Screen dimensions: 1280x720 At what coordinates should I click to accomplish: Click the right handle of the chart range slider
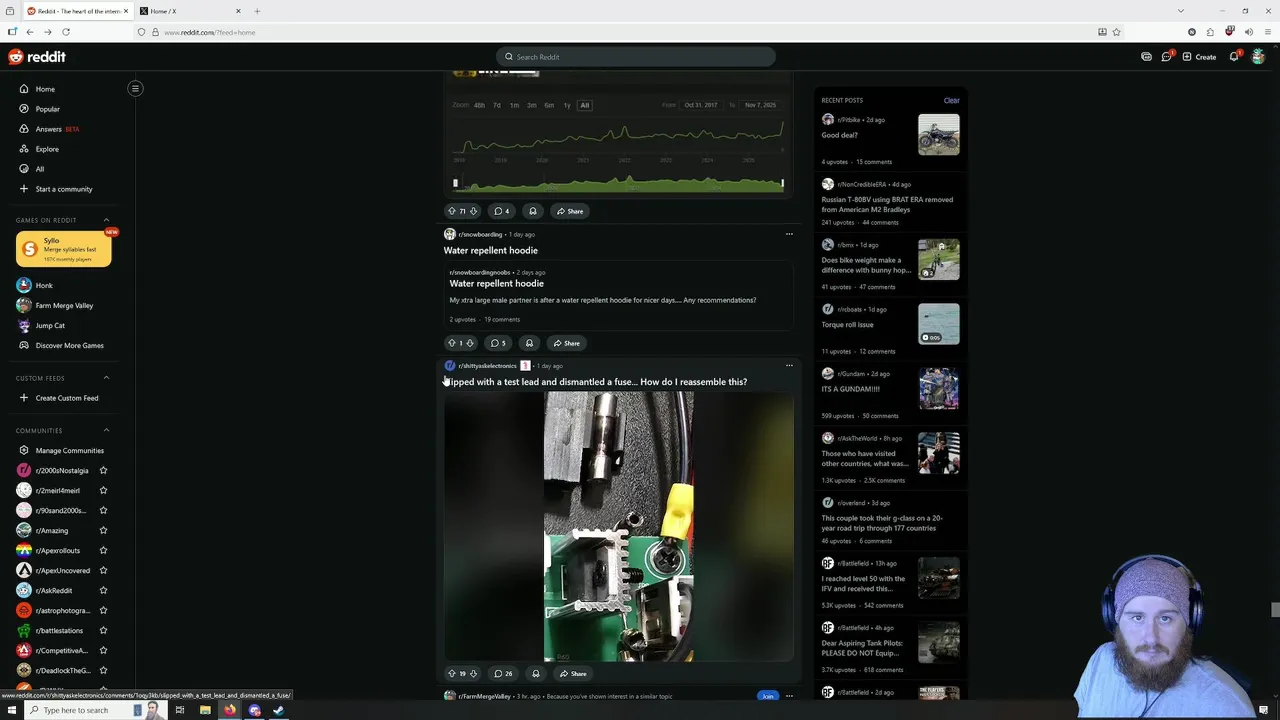(782, 183)
